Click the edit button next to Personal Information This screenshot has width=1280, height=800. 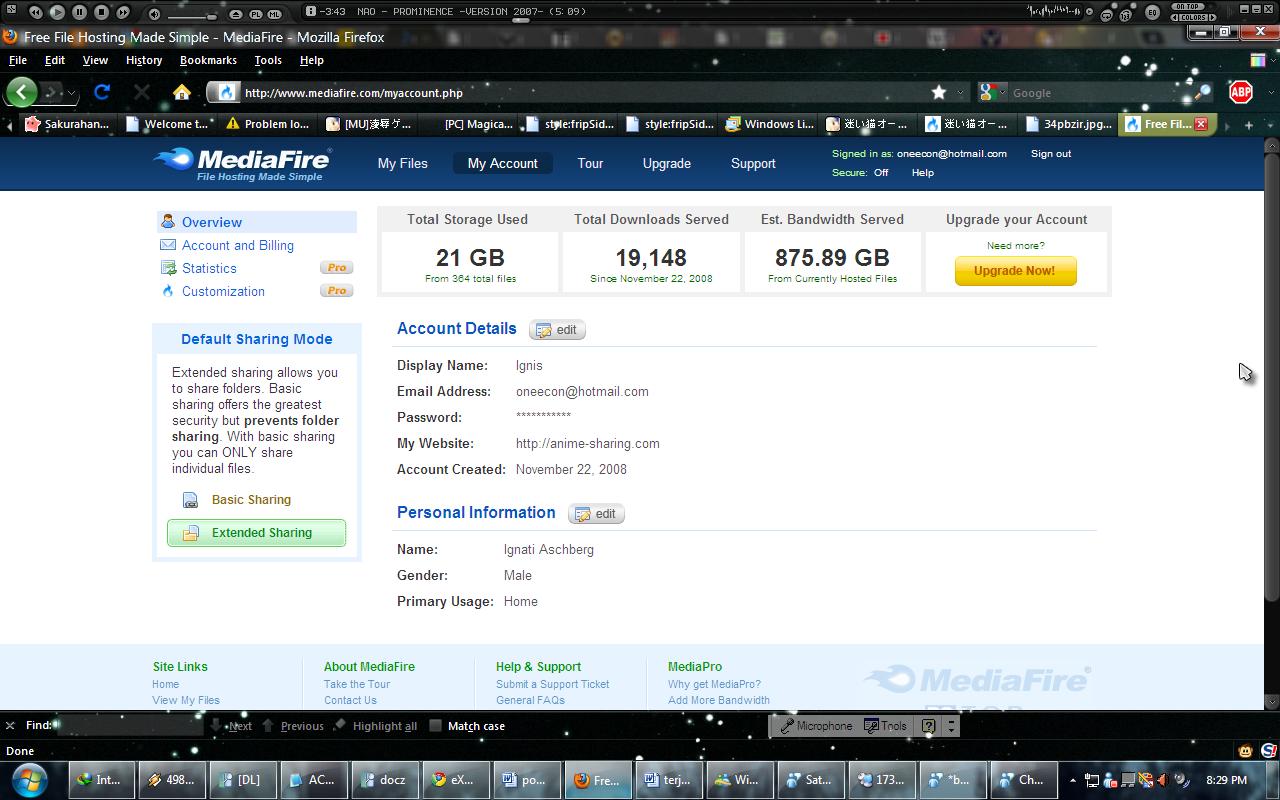click(596, 514)
